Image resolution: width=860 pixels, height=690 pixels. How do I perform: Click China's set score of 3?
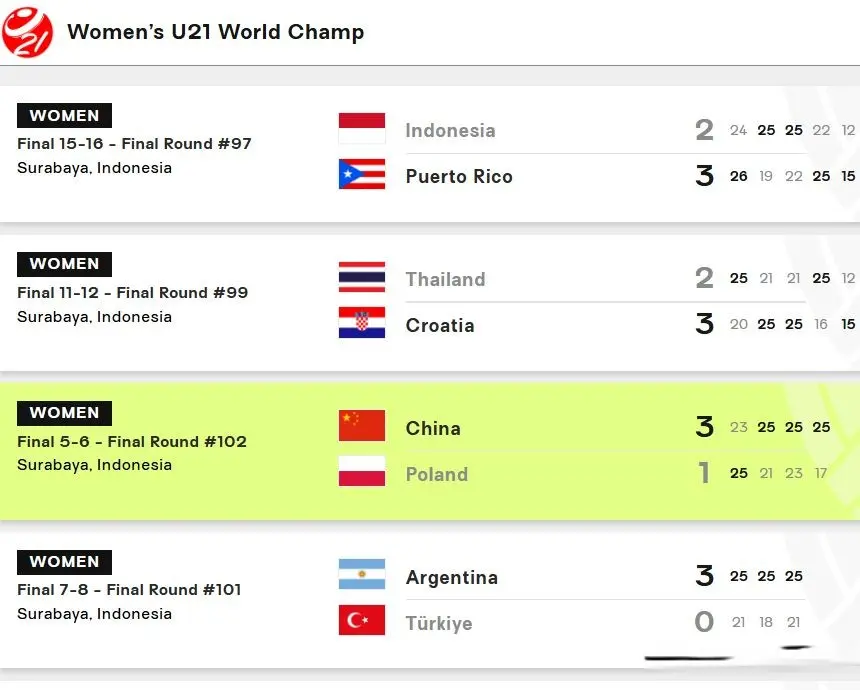click(x=705, y=427)
